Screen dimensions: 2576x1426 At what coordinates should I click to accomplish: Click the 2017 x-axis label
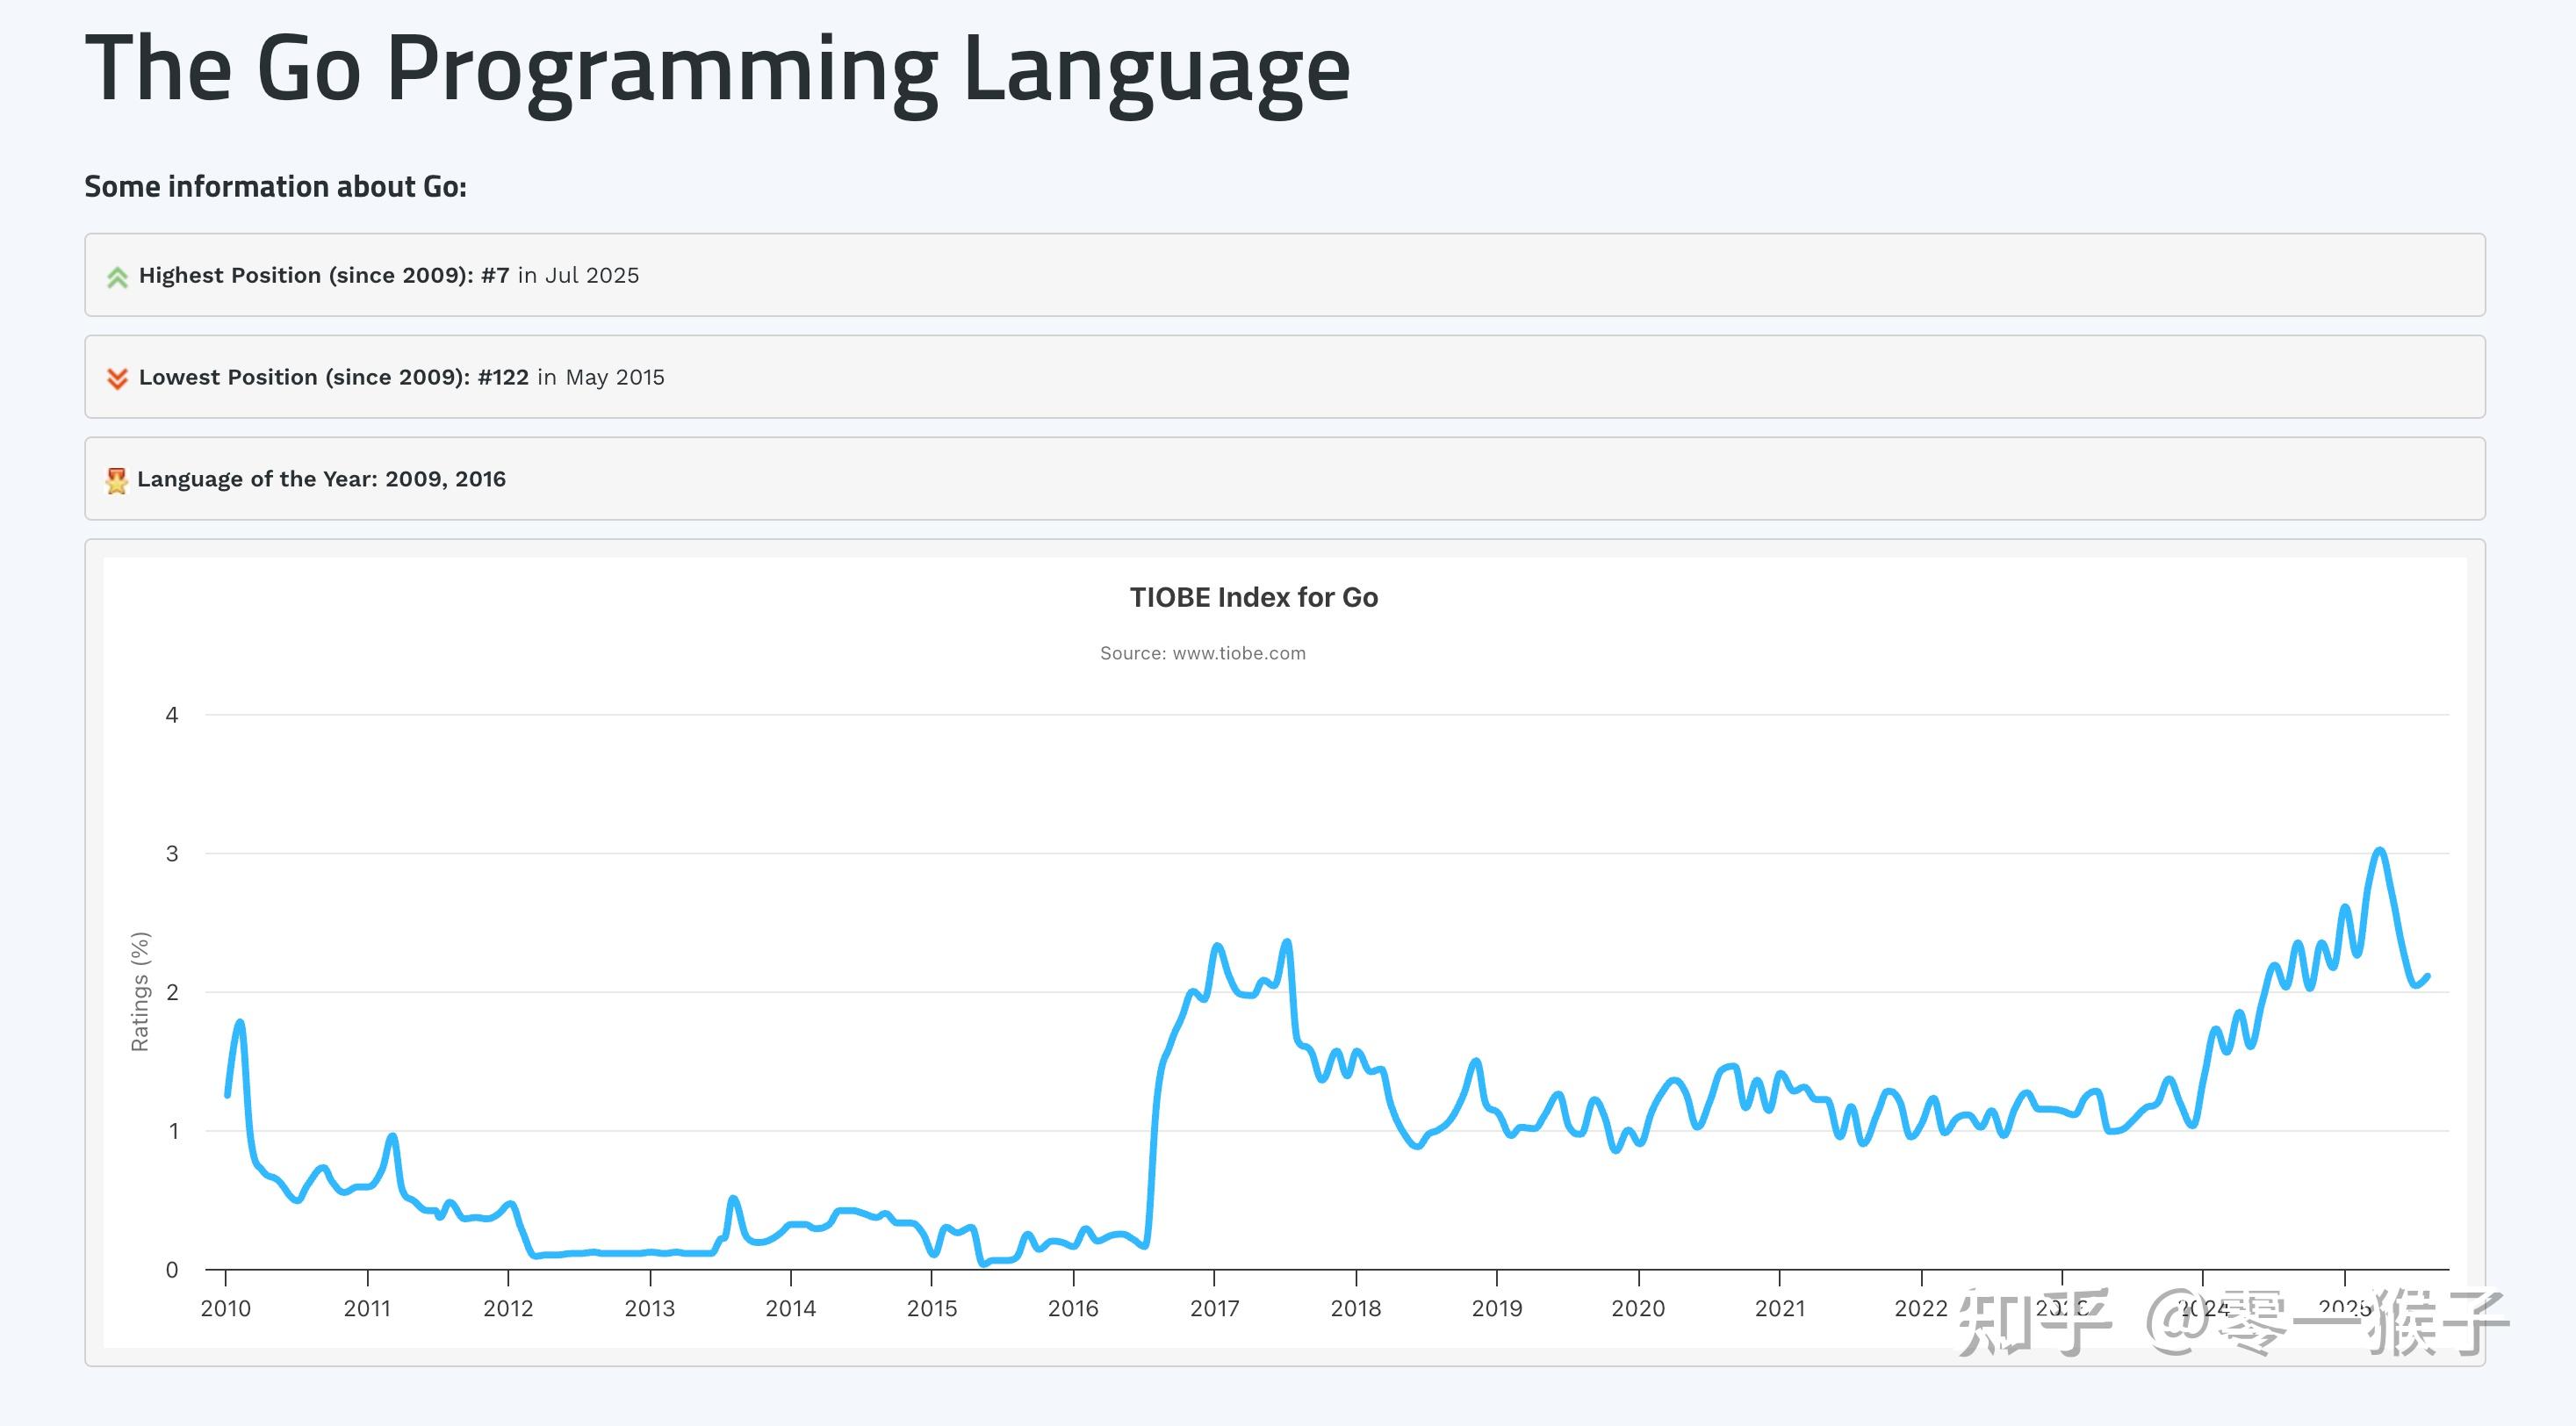(1214, 1308)
